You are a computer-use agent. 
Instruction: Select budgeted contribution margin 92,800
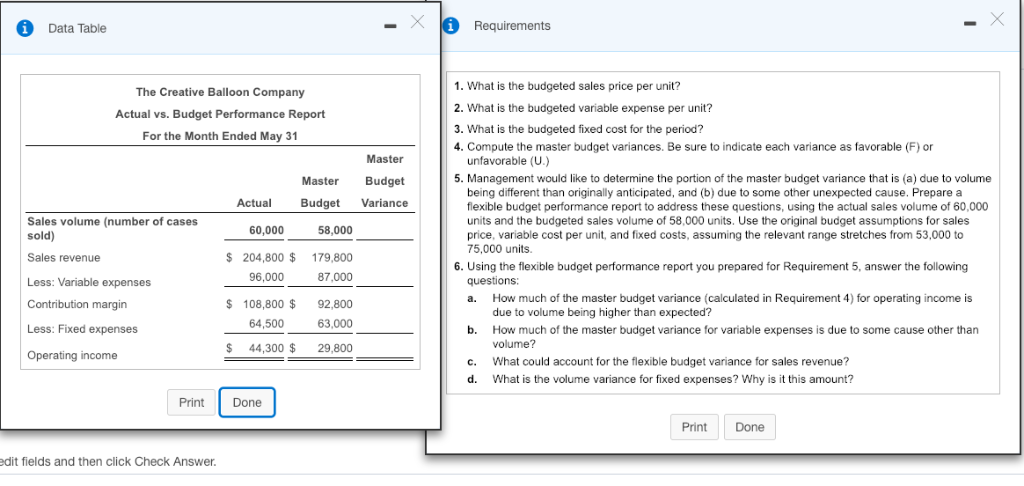click(x=335, y=304)
